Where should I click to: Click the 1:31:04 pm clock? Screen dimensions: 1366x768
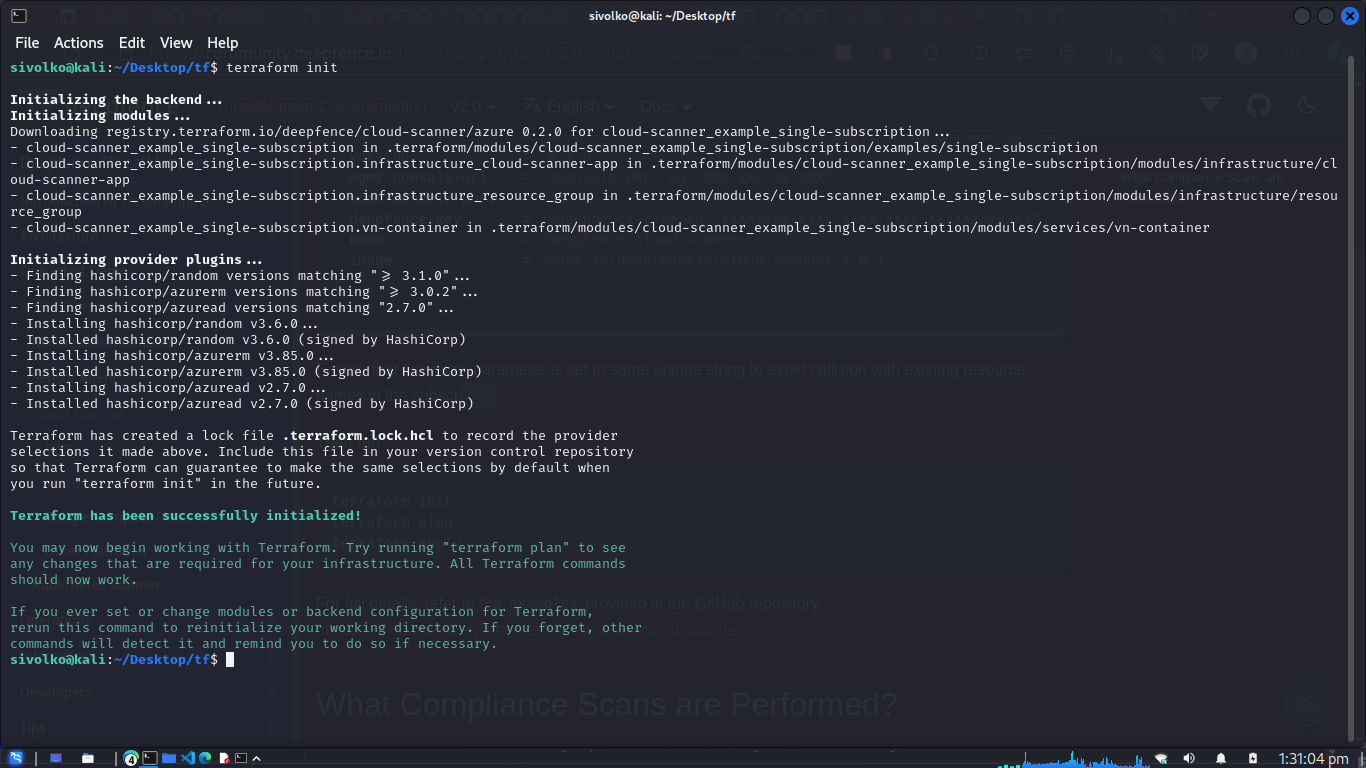[x=1313, y=759]
